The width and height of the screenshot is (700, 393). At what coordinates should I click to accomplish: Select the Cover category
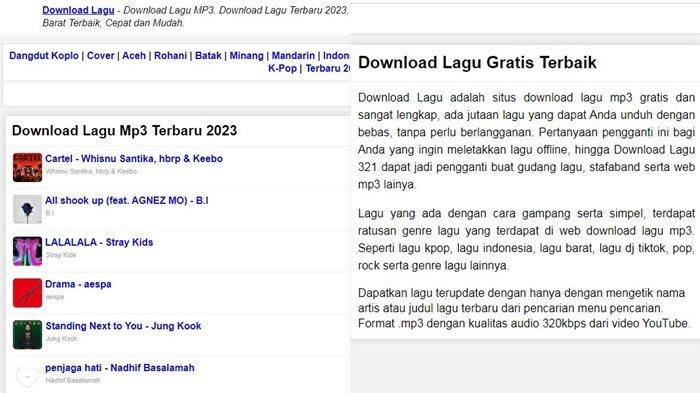click(x=100, y=56)
